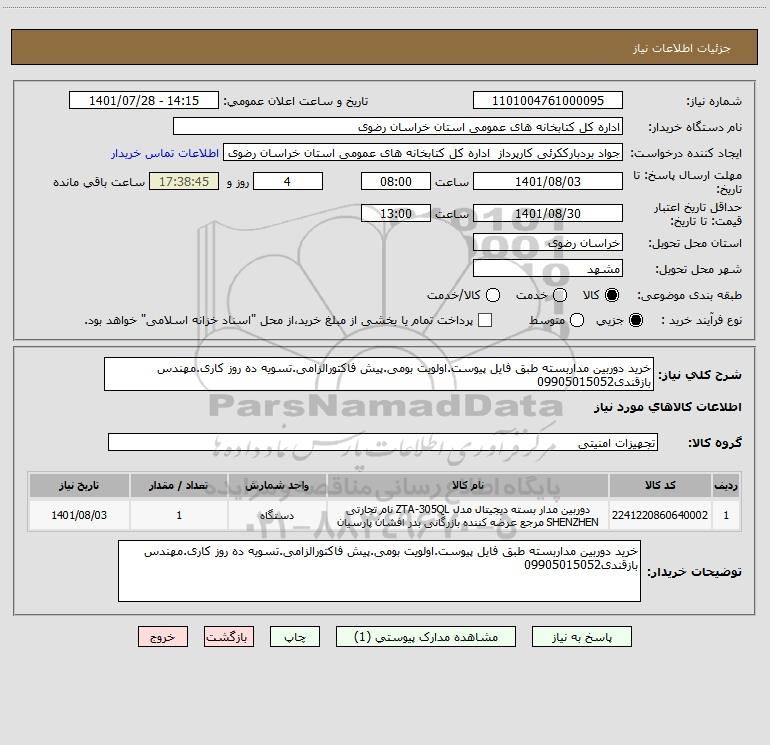Click the چاپ print button
Image resolution: width=770 pixels, height=745 pixels.
295,637
